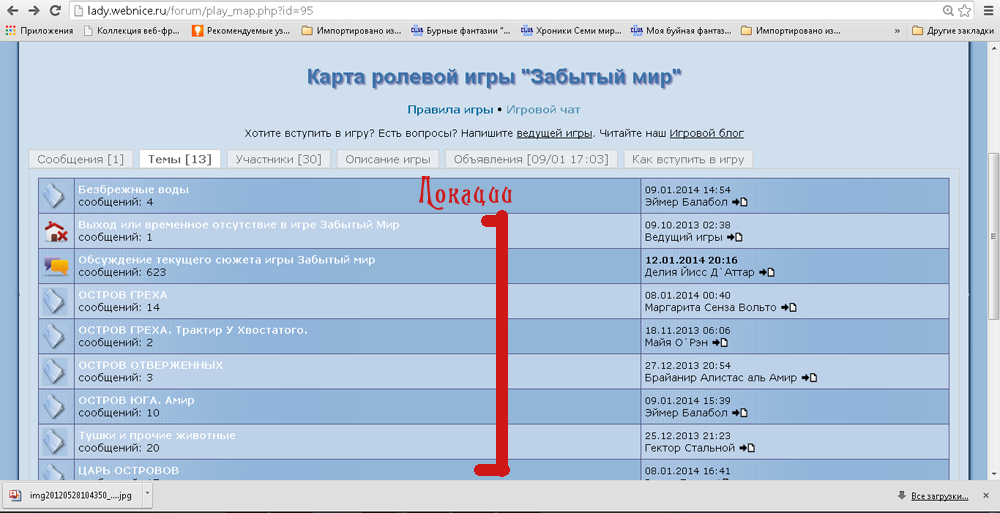Open folder icon for Тушки и прочие животные
The width and height of the screenshot is (1000, 513).
pyautogui.click(x=56, y=442)
